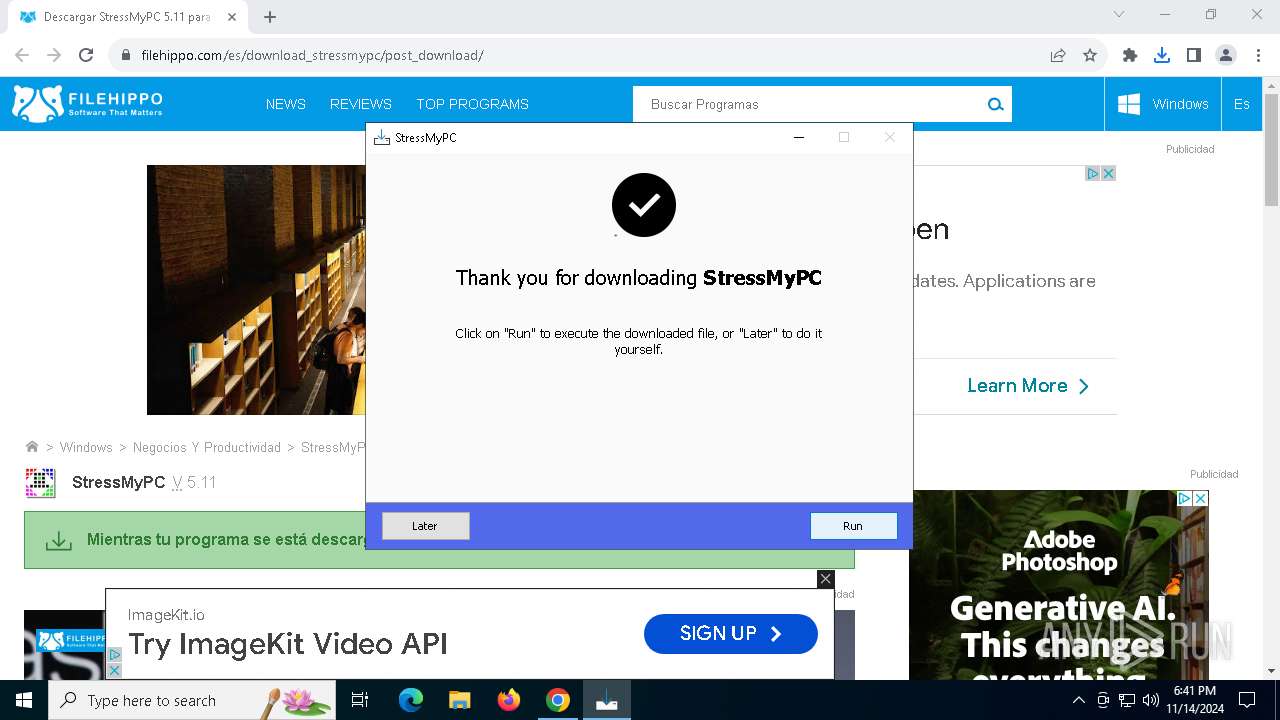Image resolution: width=1280 pixels, height=720 pixels.
Task: Open Chrome downloads icon
Action: click(1162, 55)
